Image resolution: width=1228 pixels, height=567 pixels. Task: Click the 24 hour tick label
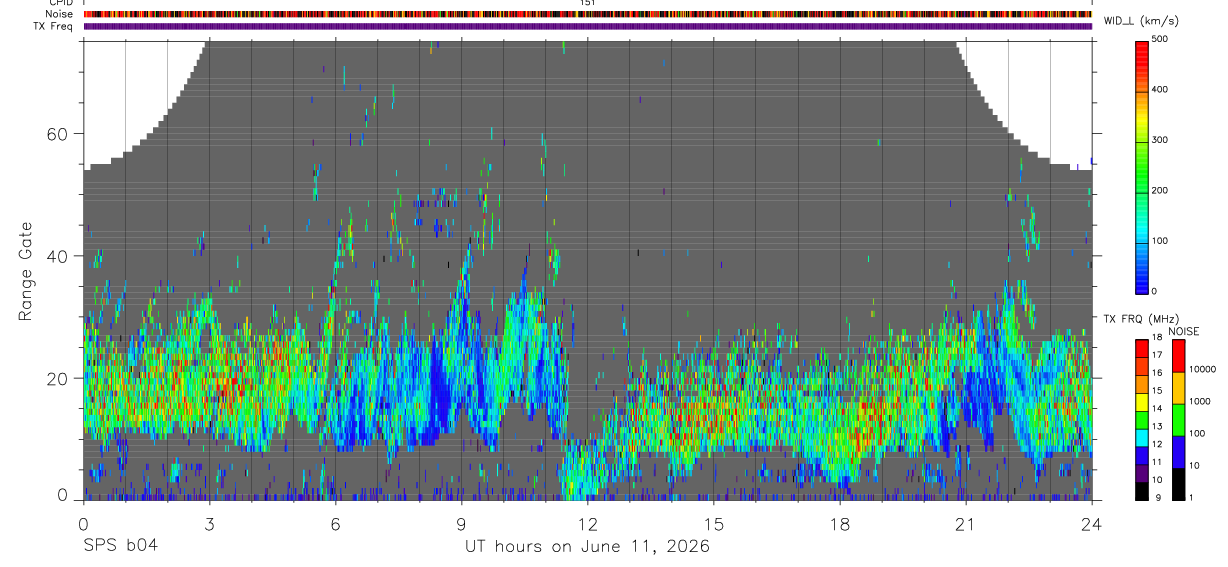(1091, 522)
